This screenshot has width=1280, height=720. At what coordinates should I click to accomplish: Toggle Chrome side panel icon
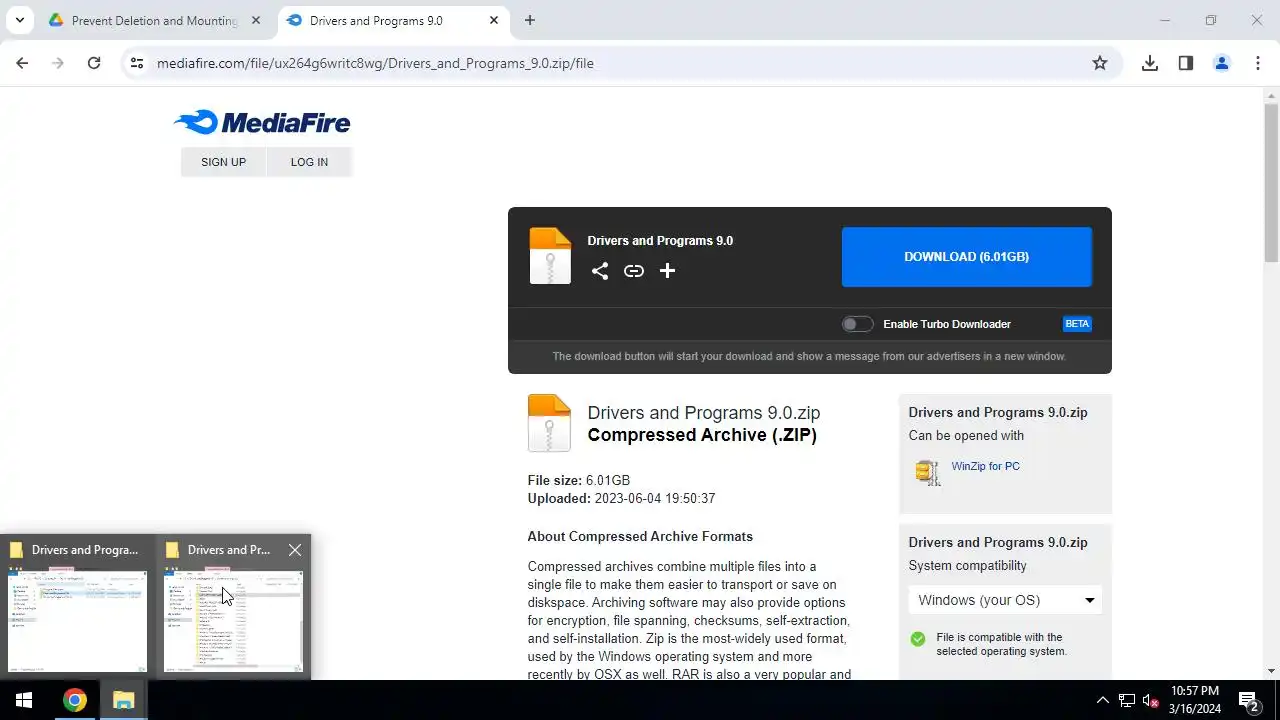tap(1186, 63)
